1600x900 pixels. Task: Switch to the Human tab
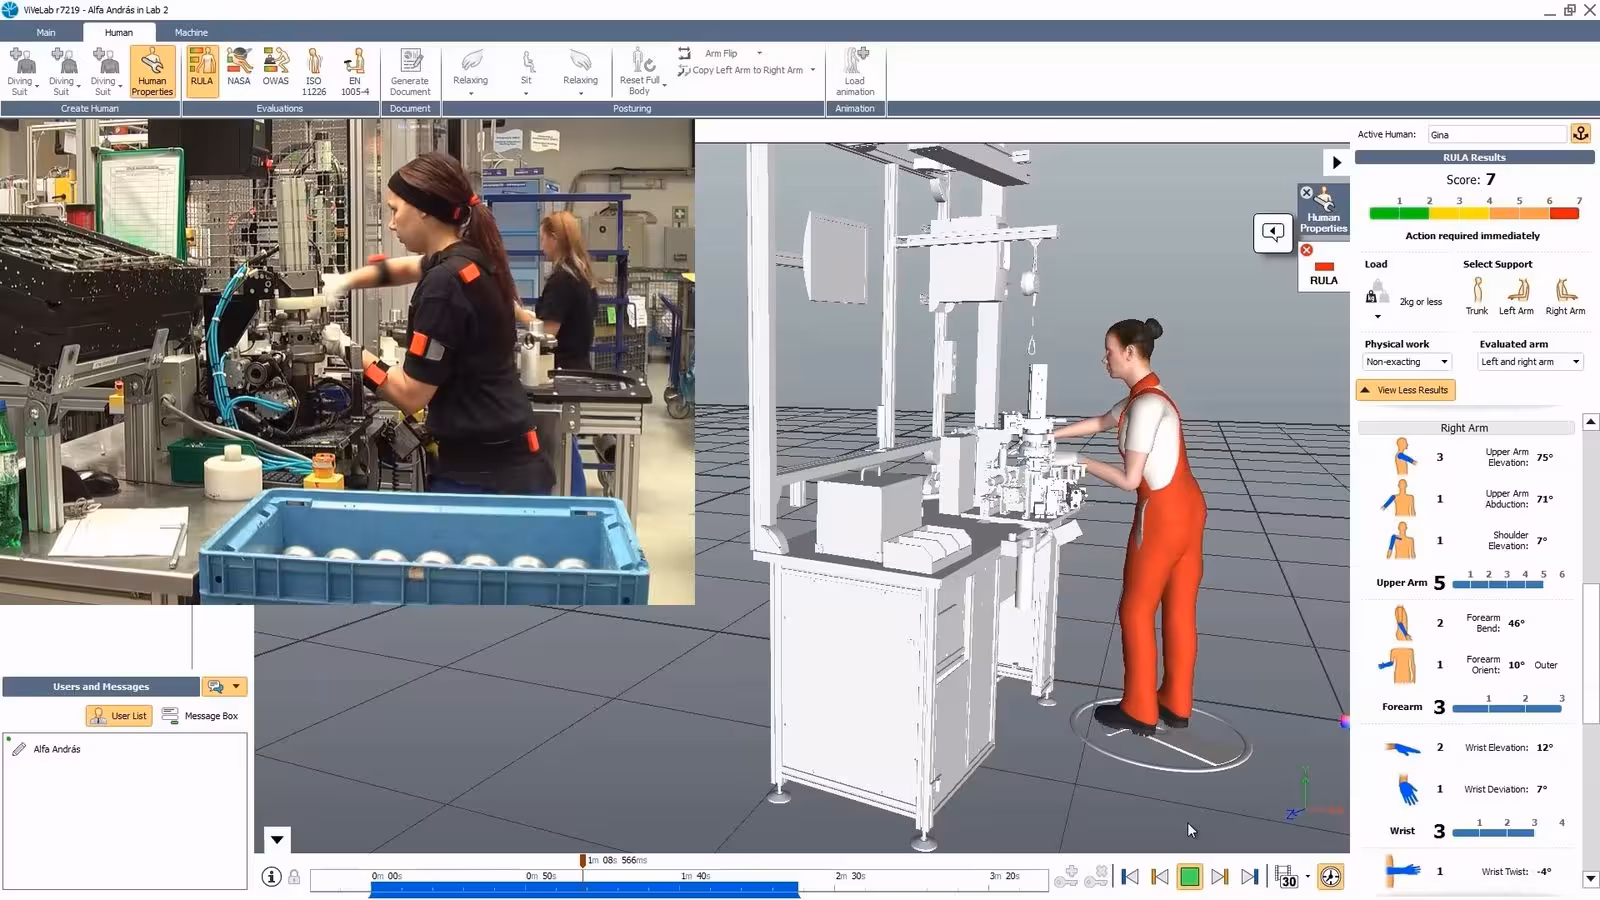tap(119, 32)
